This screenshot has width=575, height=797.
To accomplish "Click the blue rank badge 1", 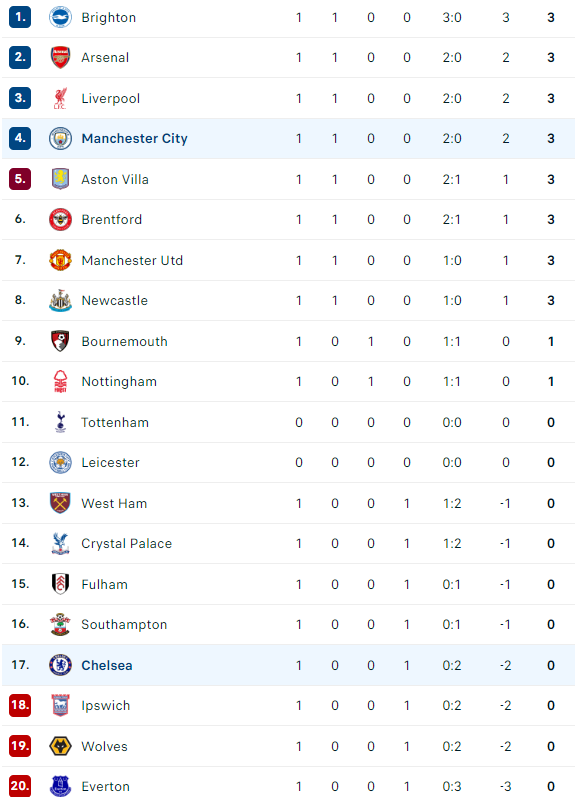I will (20, 17).
